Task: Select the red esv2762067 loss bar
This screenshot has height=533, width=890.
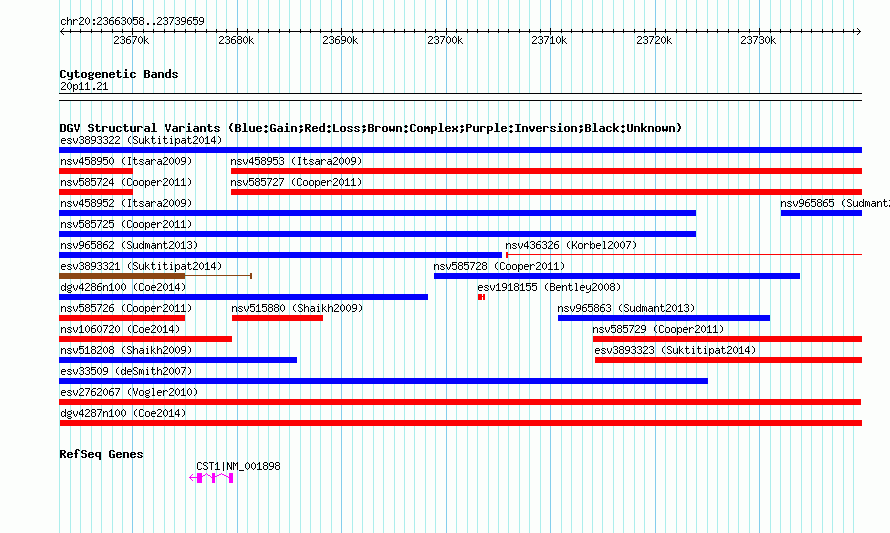Action: point(460,402)
